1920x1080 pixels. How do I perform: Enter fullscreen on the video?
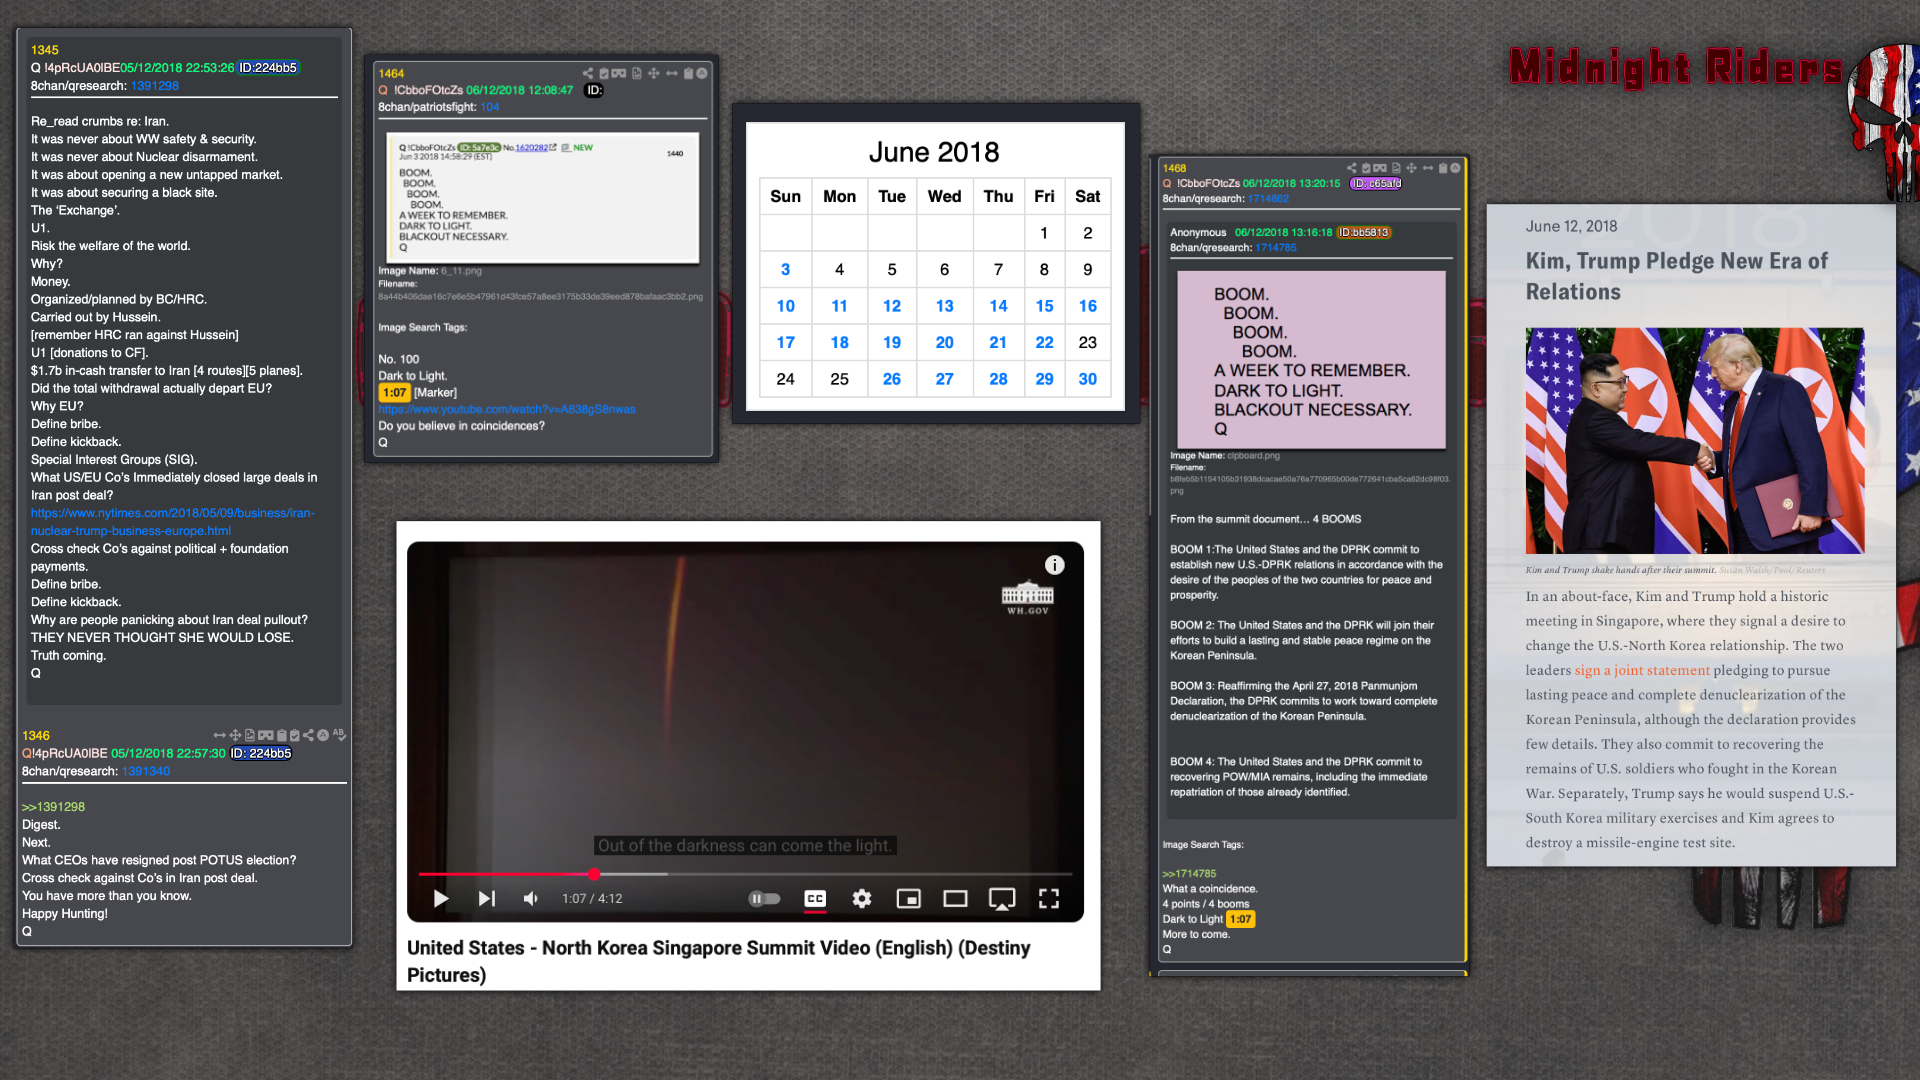pos(1048,898)
